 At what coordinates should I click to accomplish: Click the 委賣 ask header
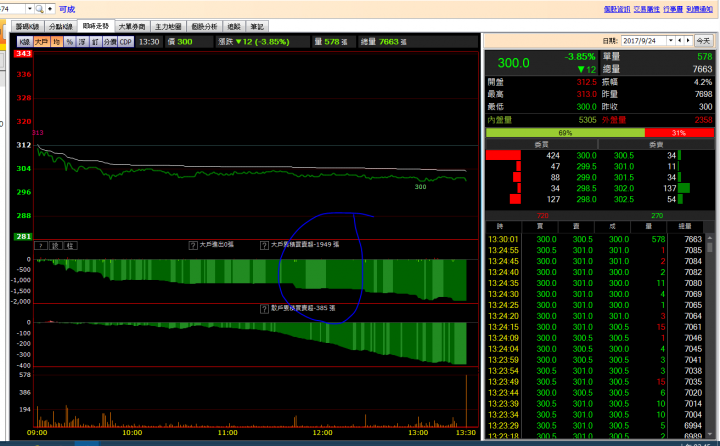[656, 144]
